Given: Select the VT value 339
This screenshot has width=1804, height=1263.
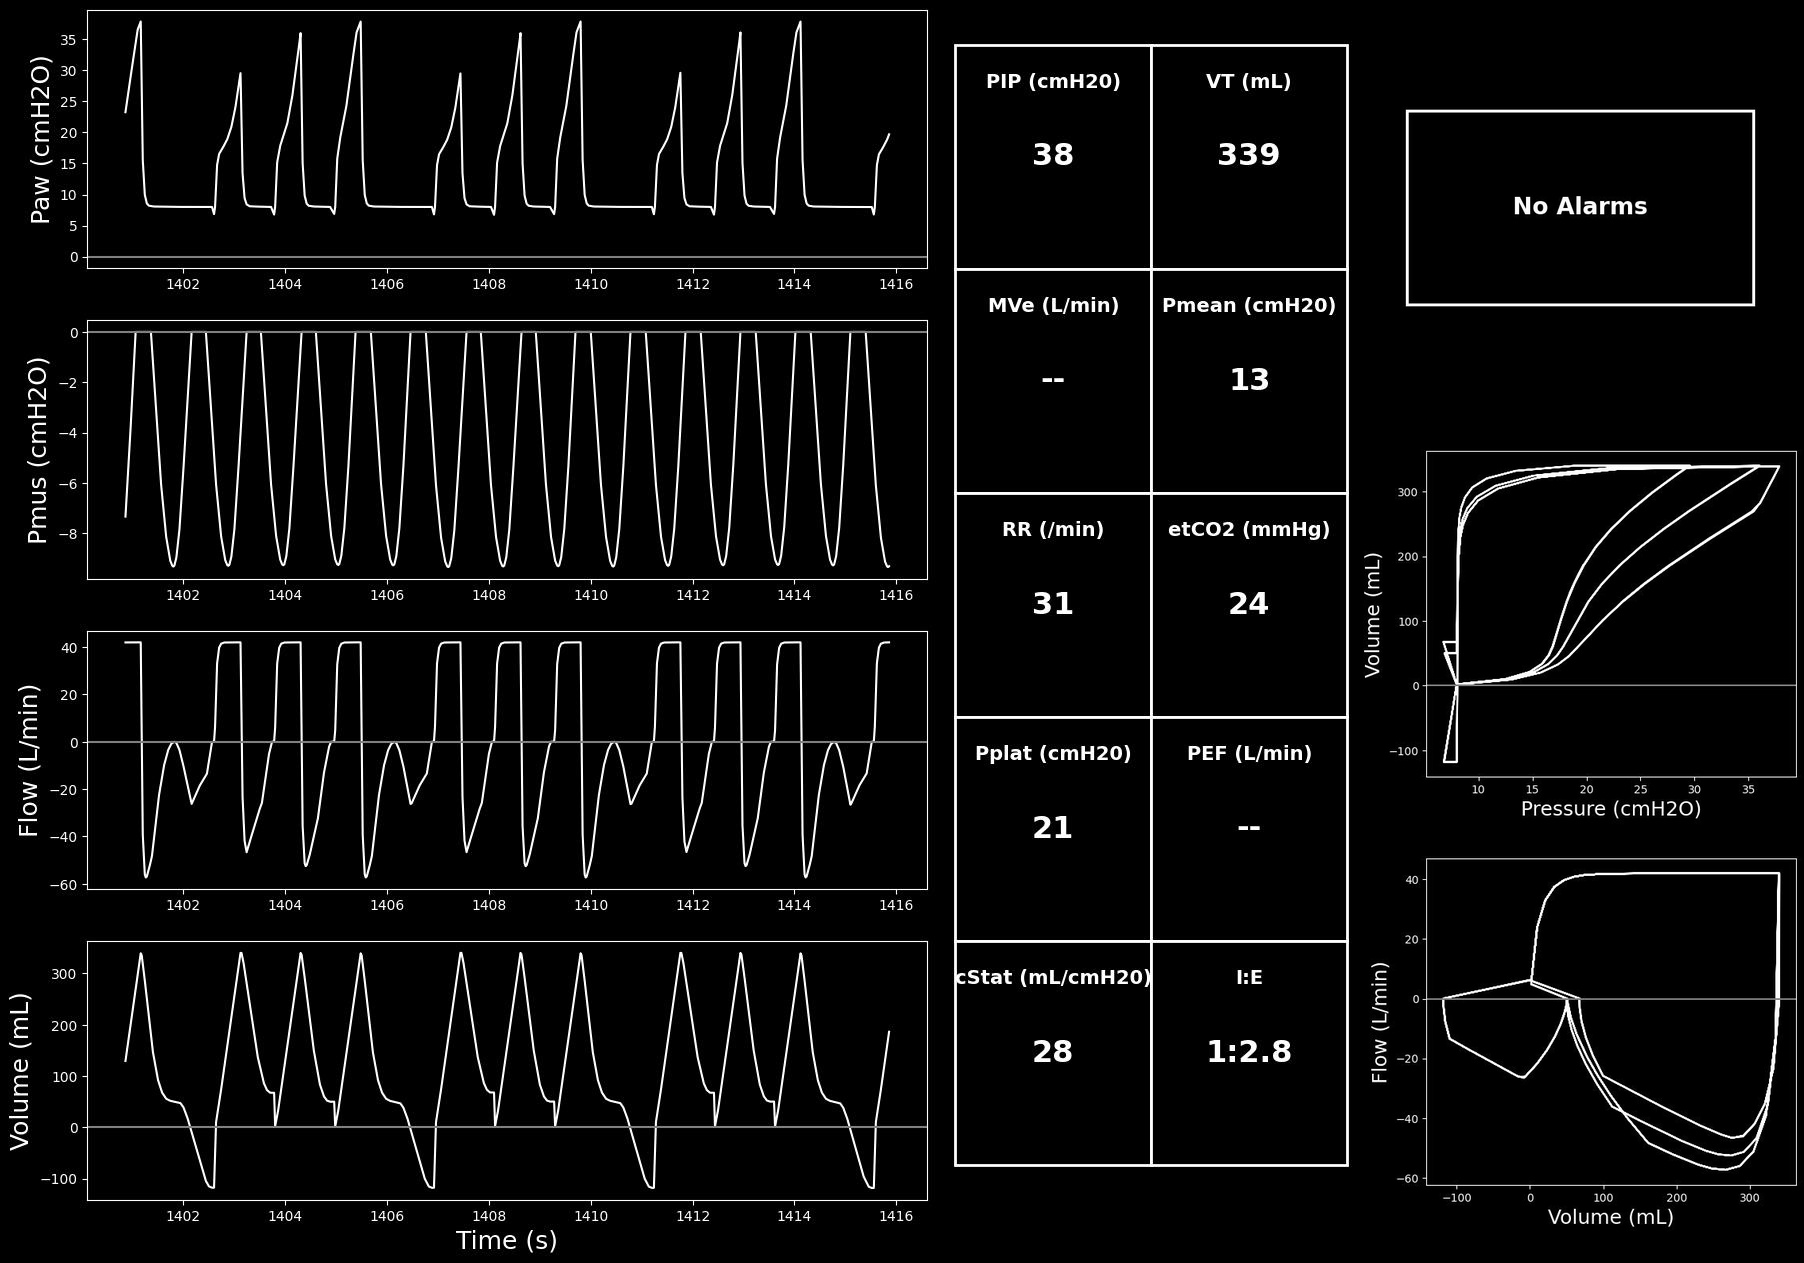Looking at the screenshot, I should coord(1248,155).
